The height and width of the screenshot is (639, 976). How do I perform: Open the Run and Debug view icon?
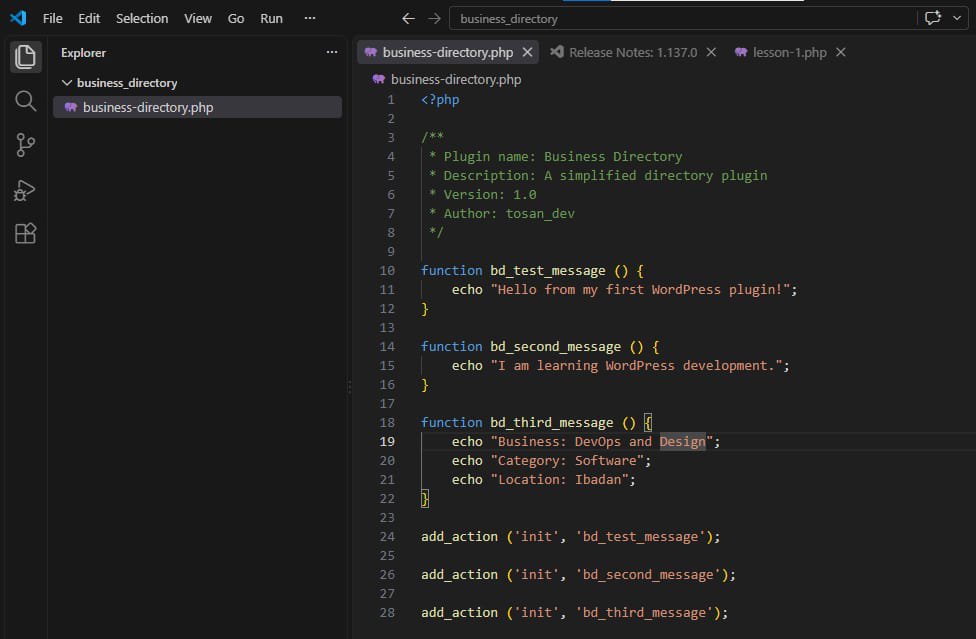click(25, 190)
